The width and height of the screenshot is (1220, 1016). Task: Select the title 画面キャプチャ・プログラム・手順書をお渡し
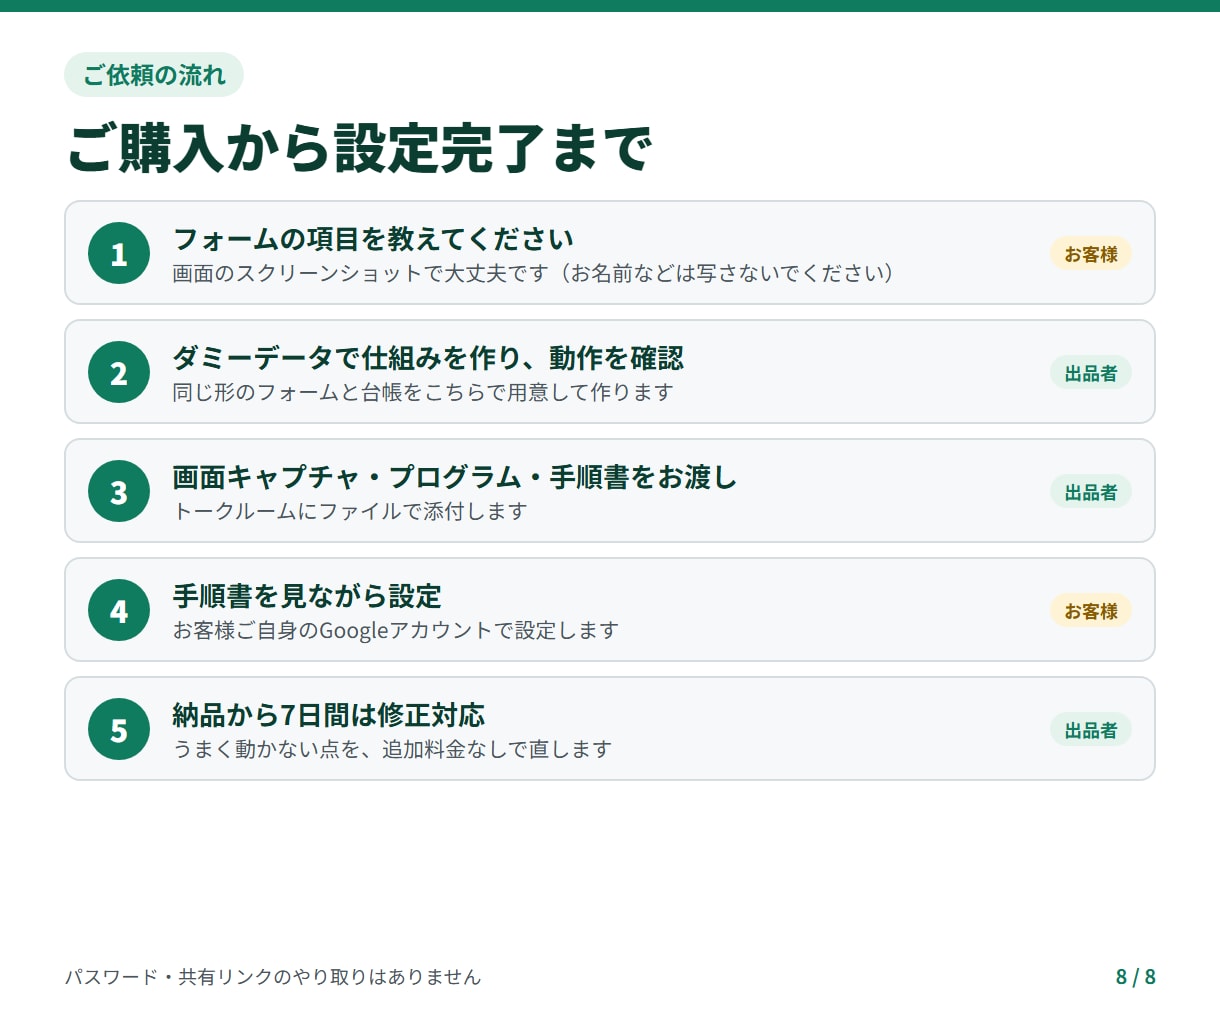455,477
